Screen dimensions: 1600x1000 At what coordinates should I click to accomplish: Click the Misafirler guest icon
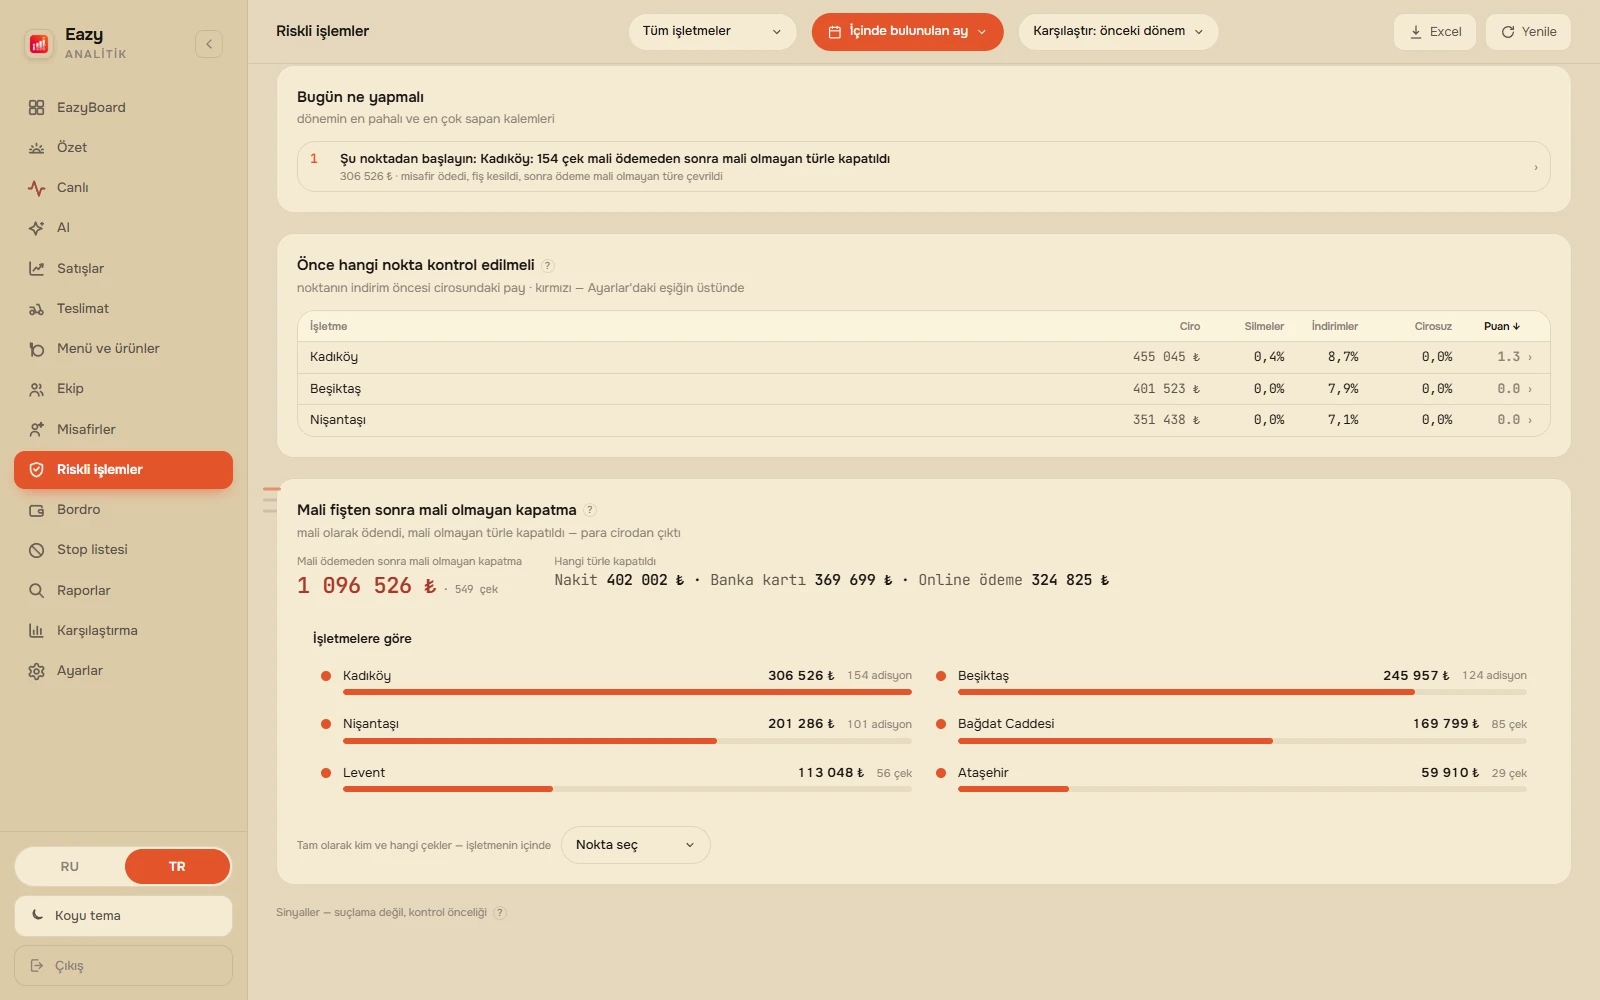(37, 429)
